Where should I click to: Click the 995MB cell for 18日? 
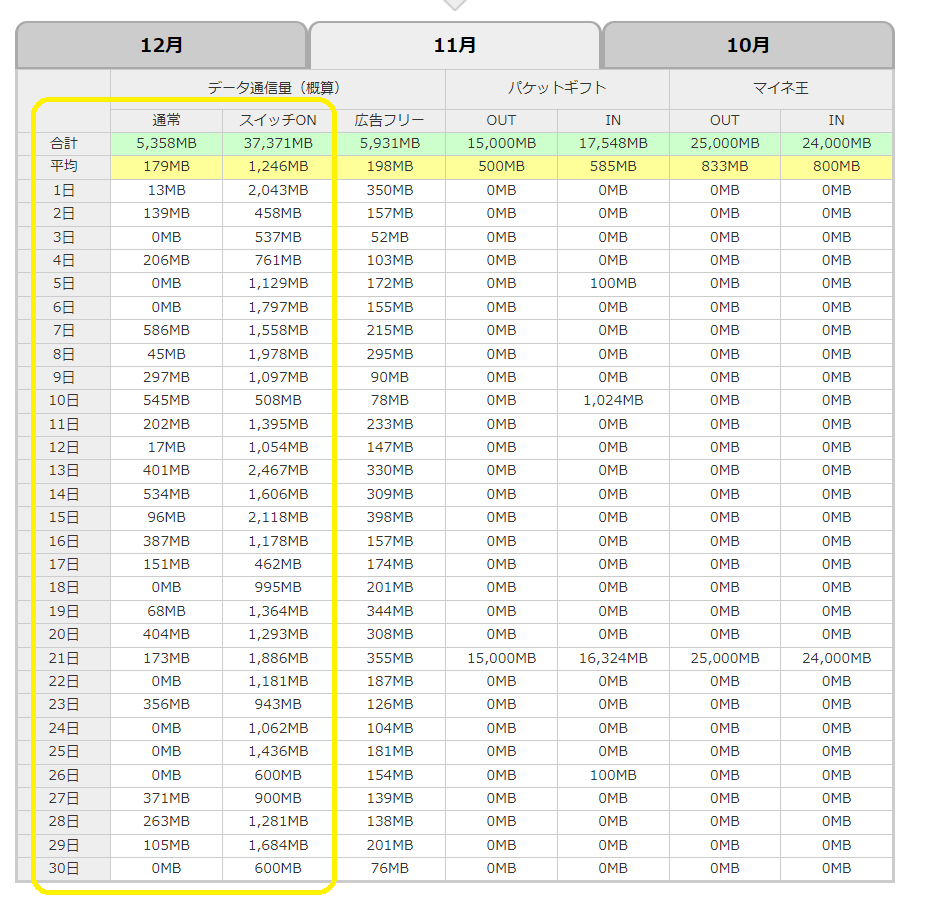[x=278, y=588]
